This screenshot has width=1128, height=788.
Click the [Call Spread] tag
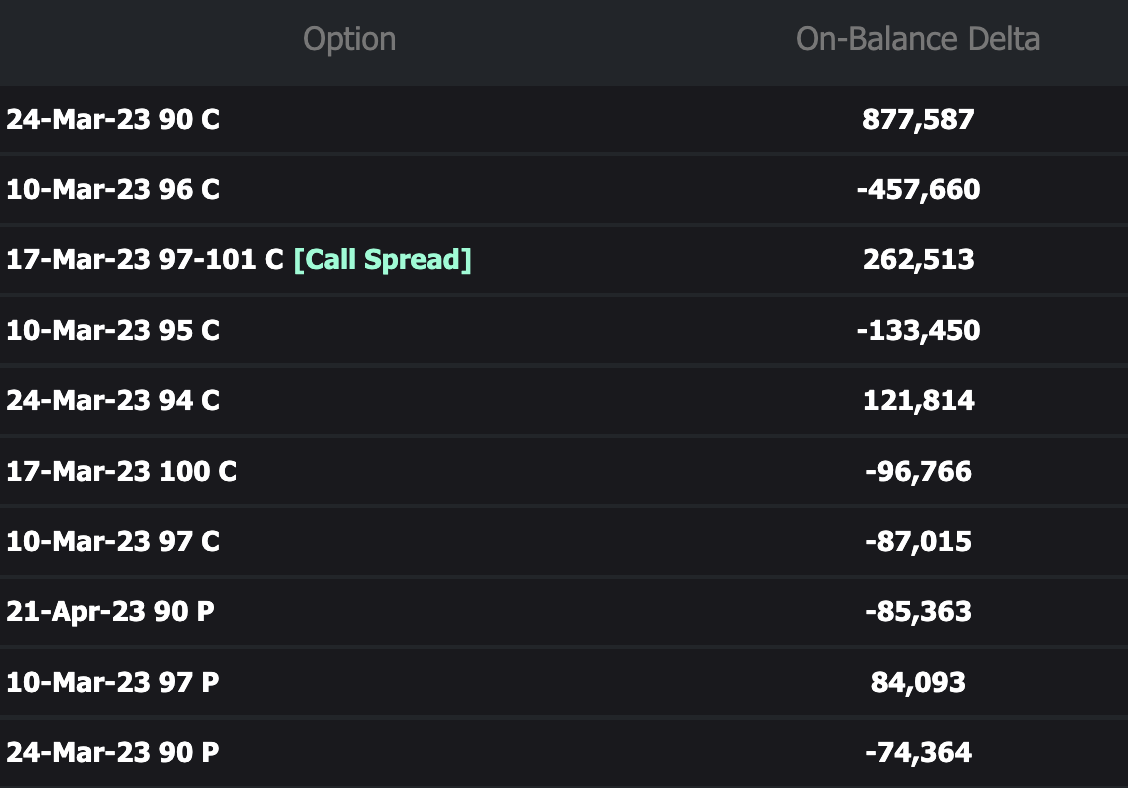click(383, 260)
